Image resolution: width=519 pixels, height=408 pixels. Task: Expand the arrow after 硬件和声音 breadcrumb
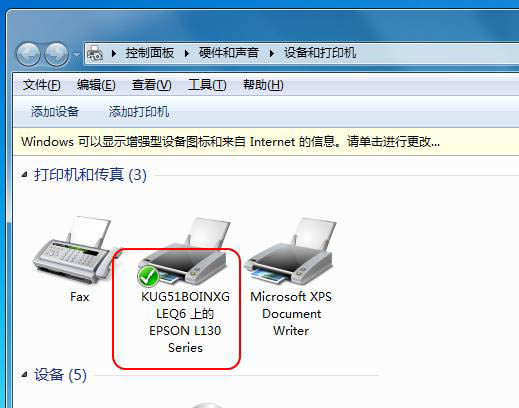pyautogui.click(x=272, y=53)
